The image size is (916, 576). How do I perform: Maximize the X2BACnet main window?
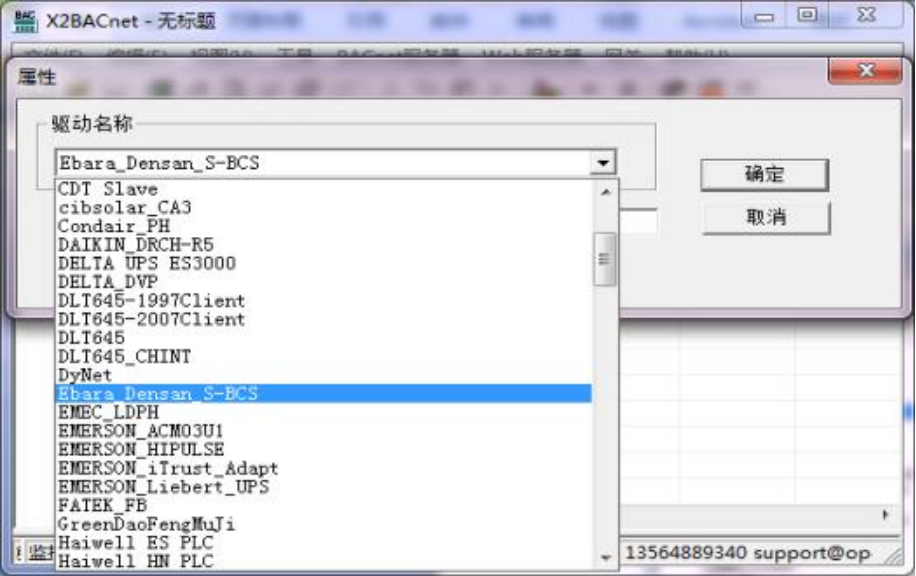807,15
